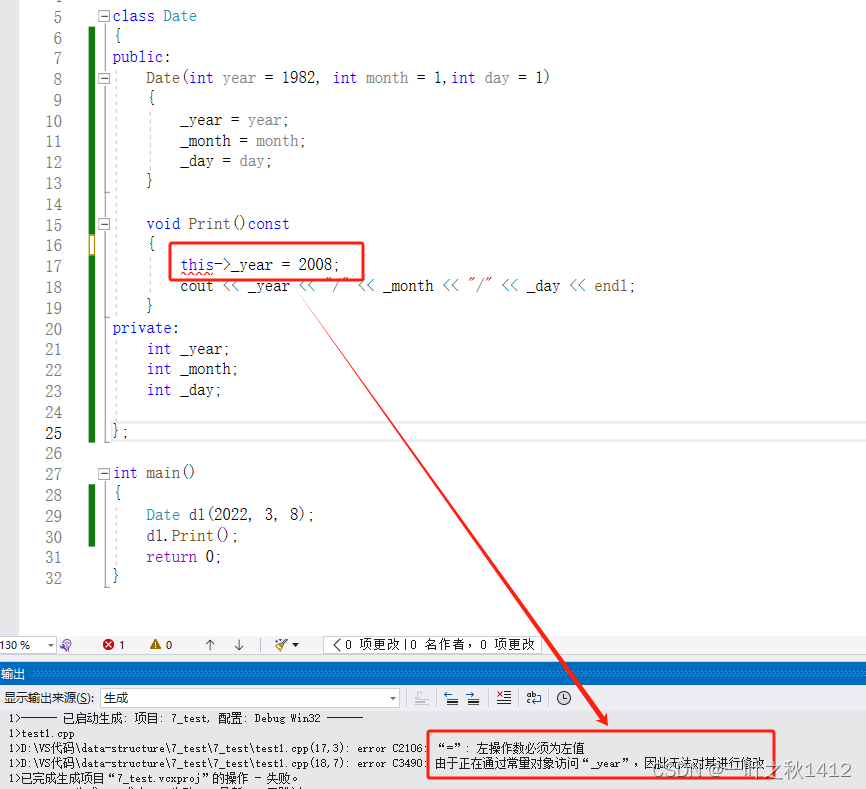The height and width of the screenshot is (789, 866).
Task: Run code cleanup with the broom icon
Action: tap(281, 645)
